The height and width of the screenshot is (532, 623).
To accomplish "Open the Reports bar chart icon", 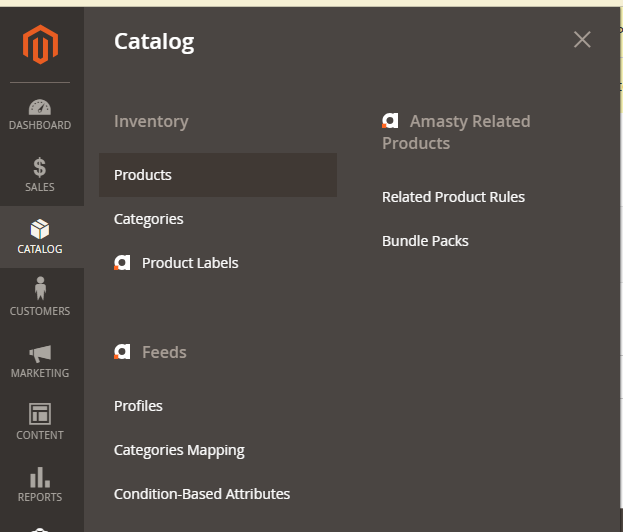I will (40, 477).
